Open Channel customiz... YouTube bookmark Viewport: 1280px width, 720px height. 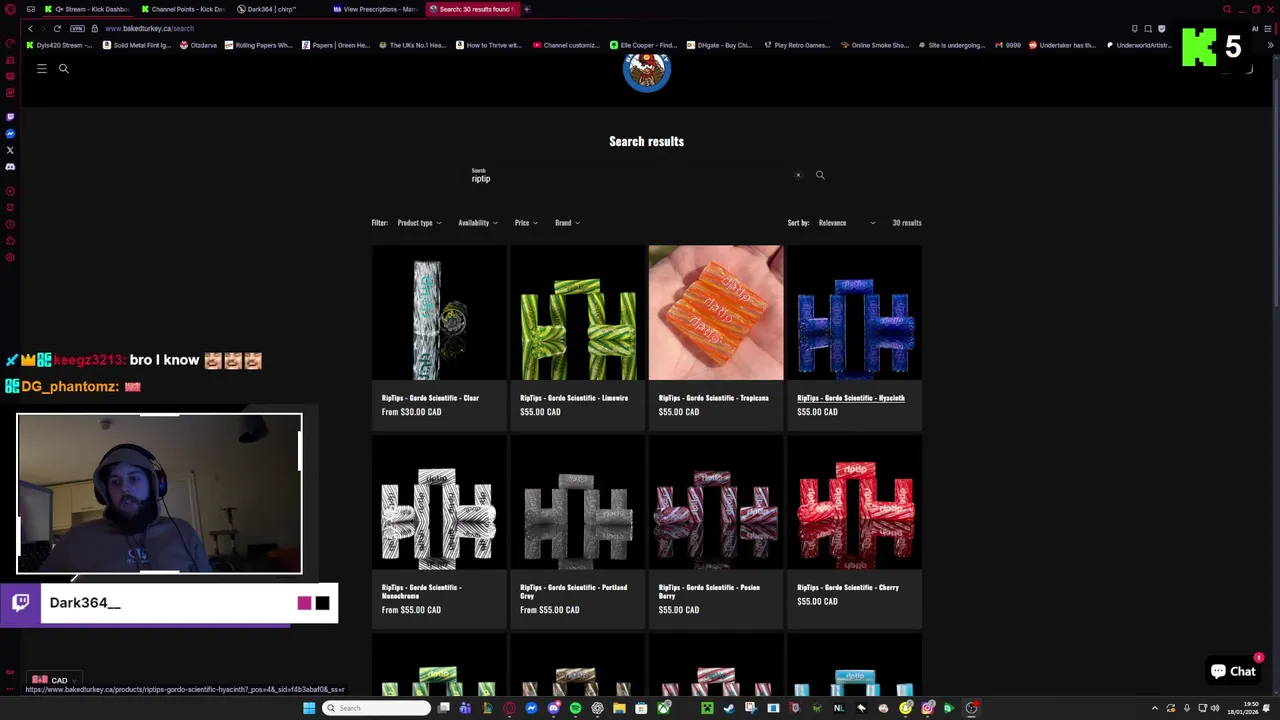567,45
